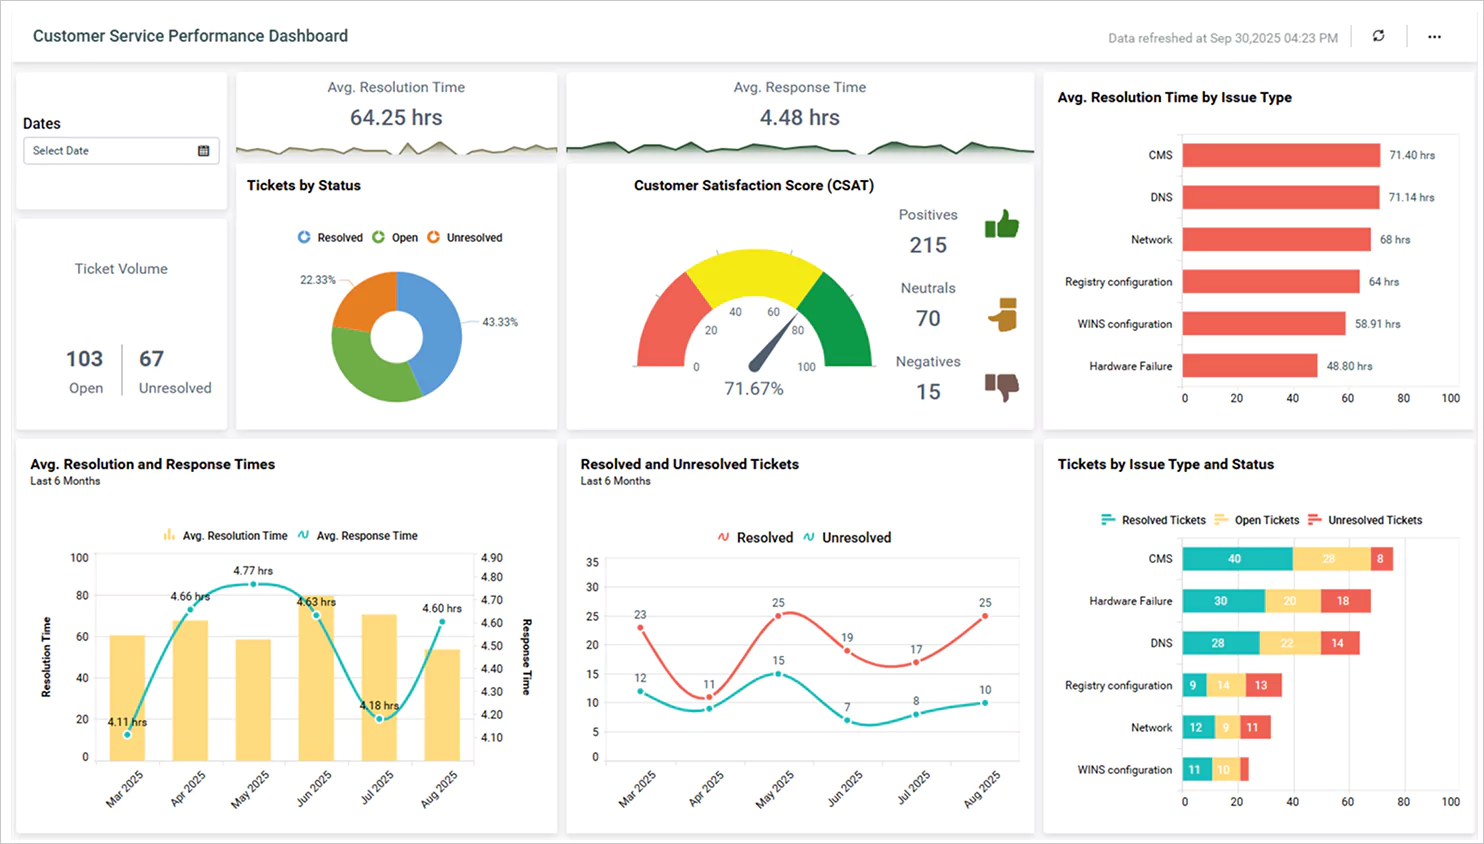This screenshot has height=844, width=1484.
Task: Click the Avg. Resolution Time bar legend icon
Action: pos(169,535)
